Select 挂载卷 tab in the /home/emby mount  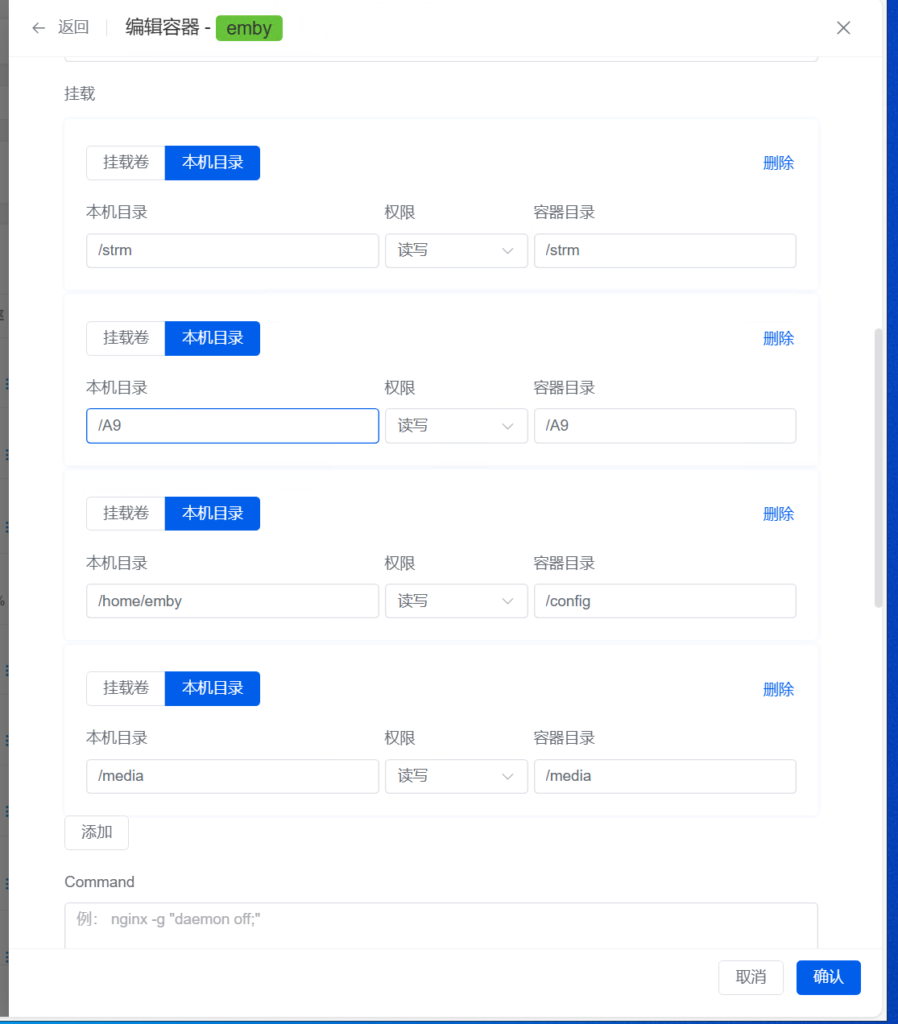click(x=125, y=513)
